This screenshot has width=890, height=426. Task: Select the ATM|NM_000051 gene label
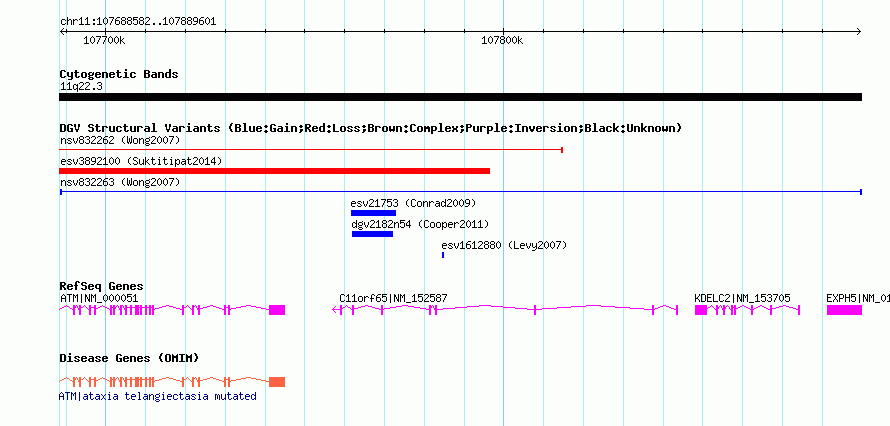[99, 298]
